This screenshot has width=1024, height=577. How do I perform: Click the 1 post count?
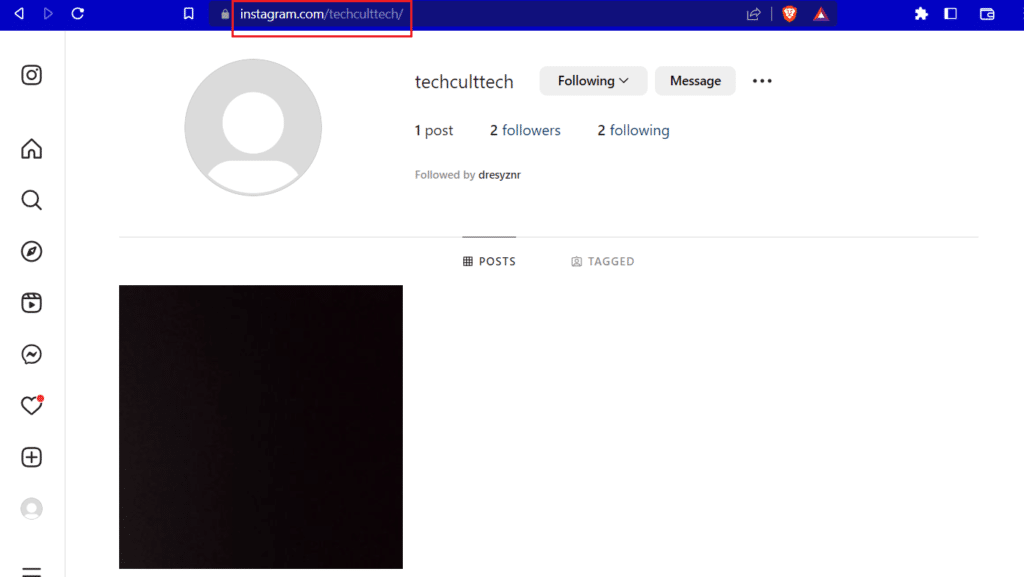coord(434,131)
